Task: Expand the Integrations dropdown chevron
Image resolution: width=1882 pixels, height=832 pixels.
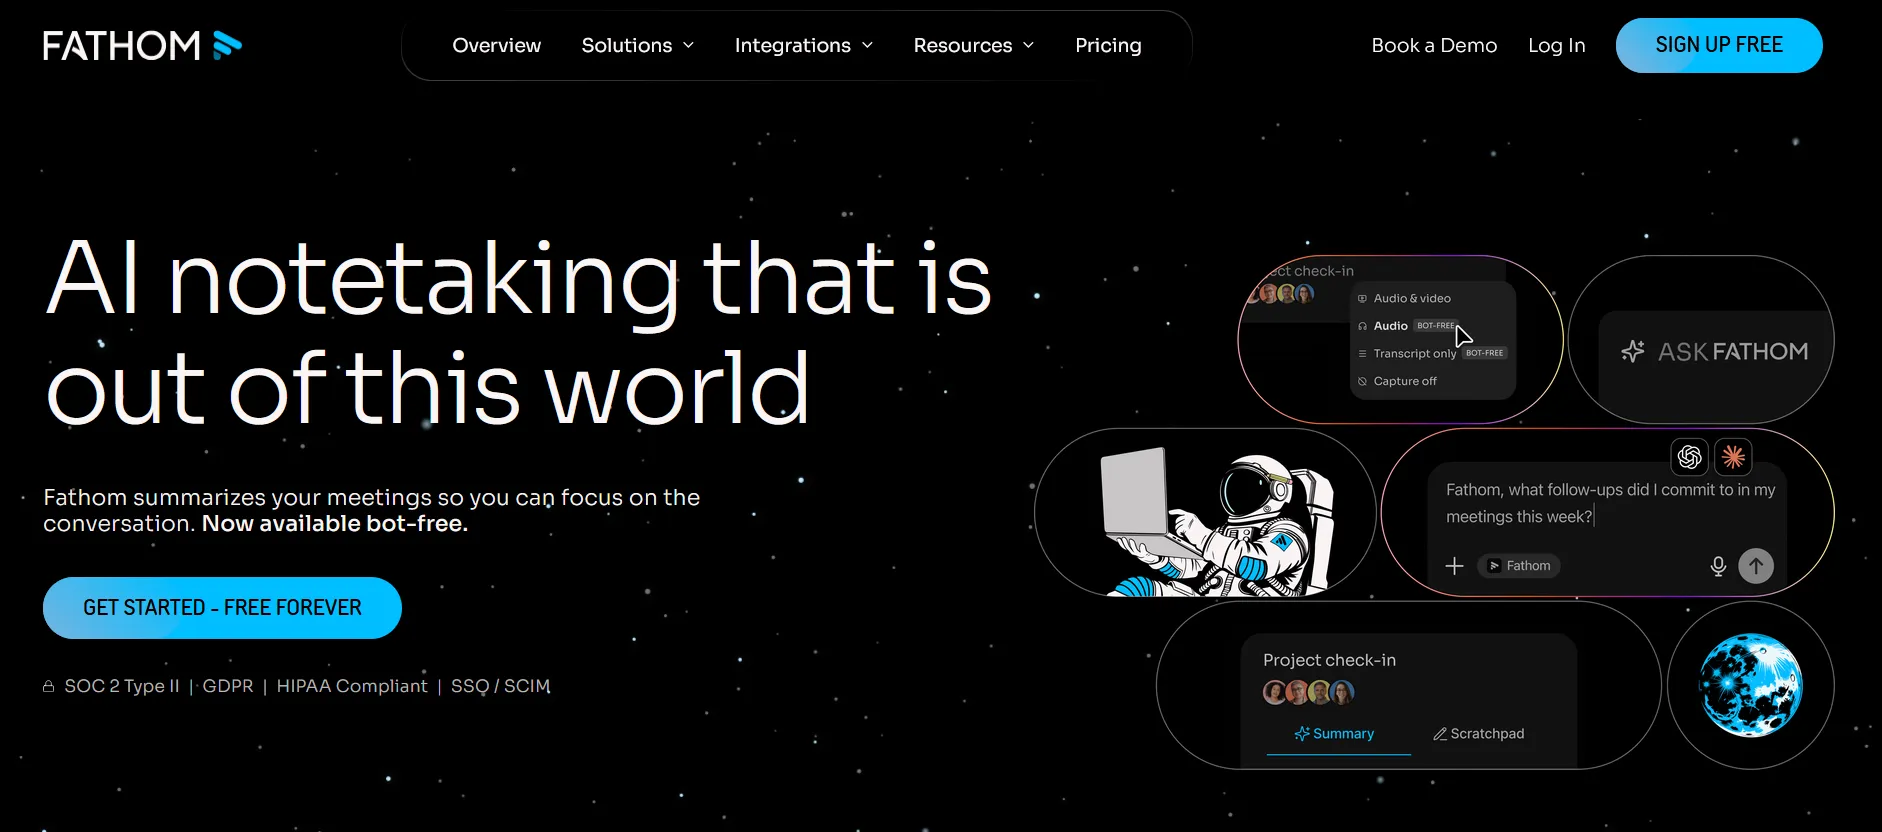Action: (x=867, y=45)
